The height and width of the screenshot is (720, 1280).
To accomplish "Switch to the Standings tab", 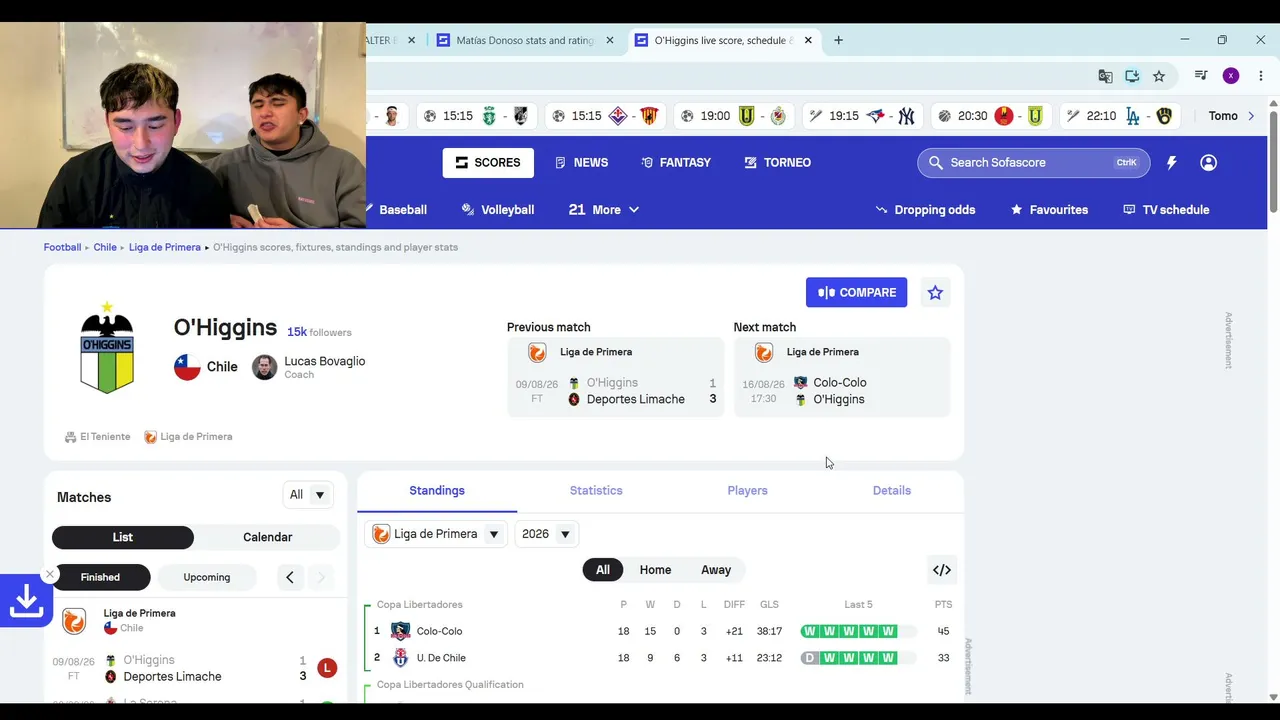I will pyautogui.click(x=437, y=491).
